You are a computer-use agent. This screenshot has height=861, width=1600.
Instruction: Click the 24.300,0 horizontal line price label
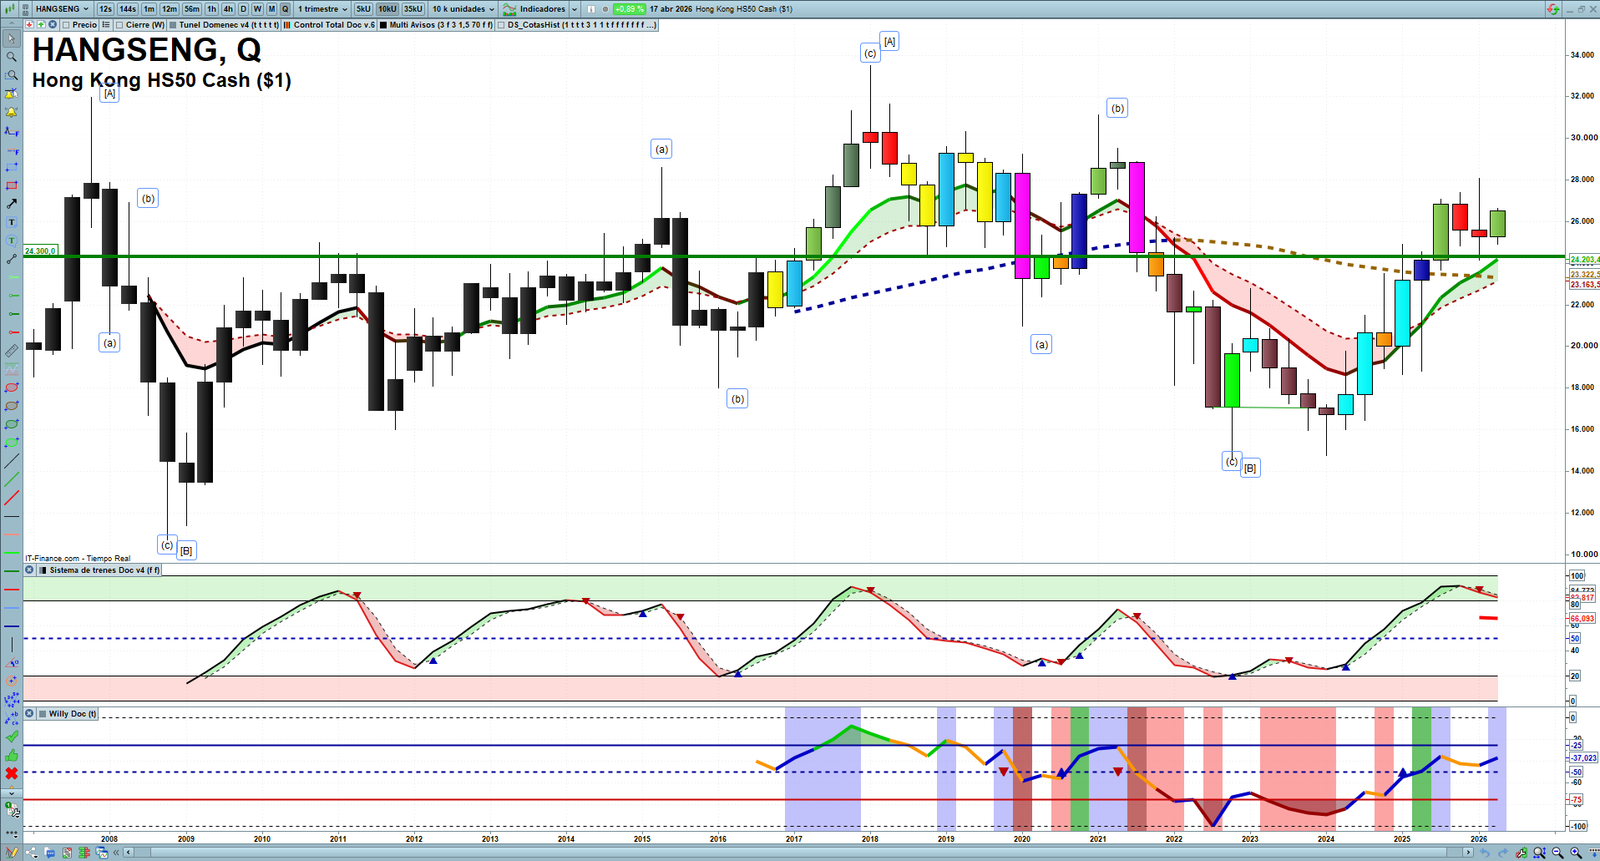point(41,251)
